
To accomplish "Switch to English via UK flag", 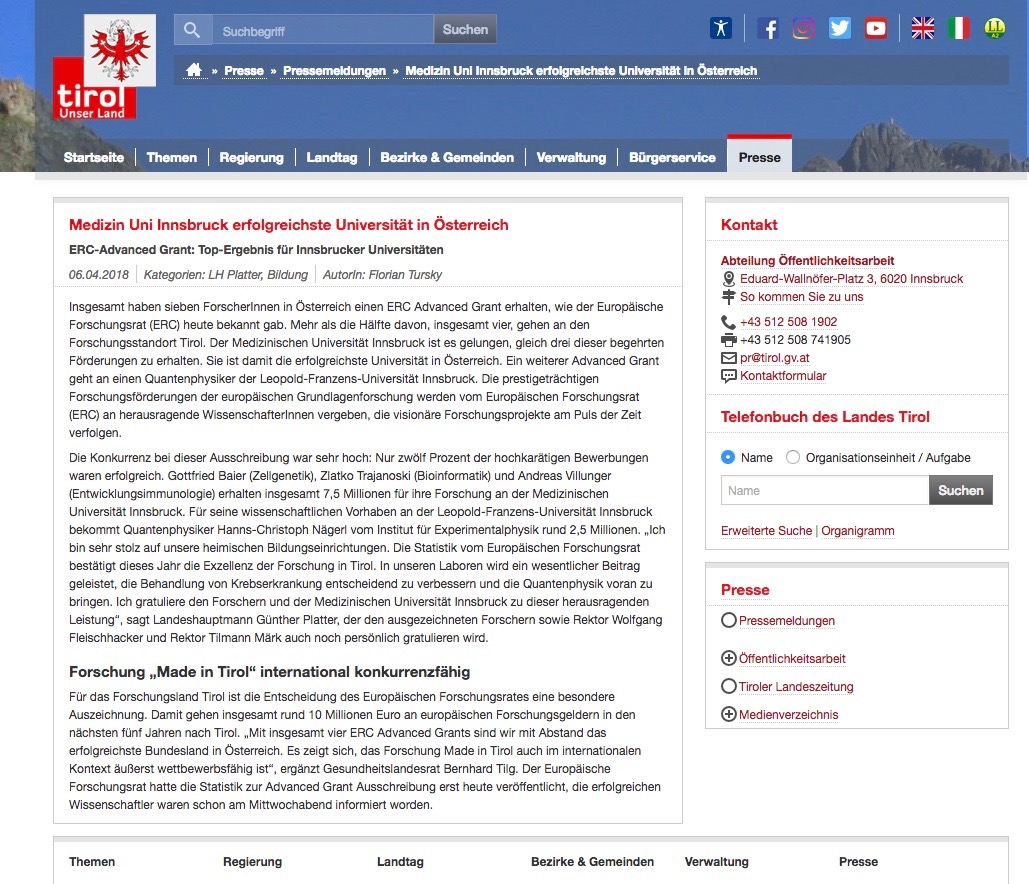I will 923,28.
